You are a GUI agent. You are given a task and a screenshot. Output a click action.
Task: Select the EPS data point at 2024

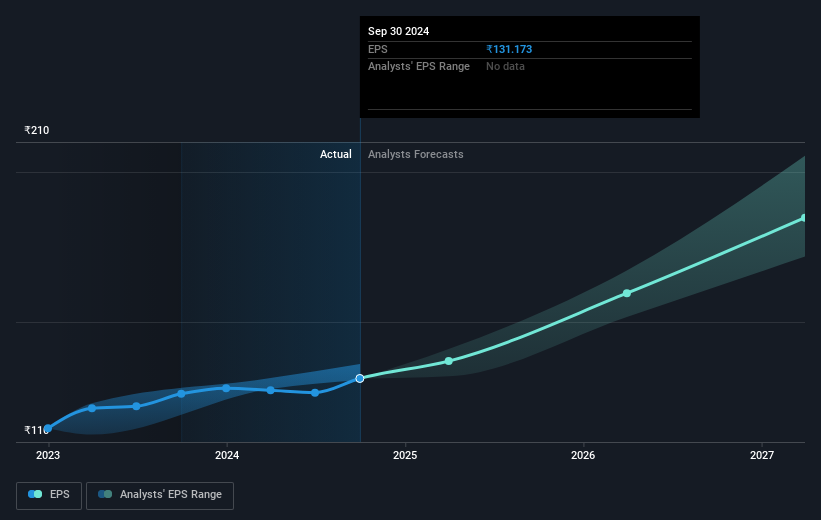226,388
